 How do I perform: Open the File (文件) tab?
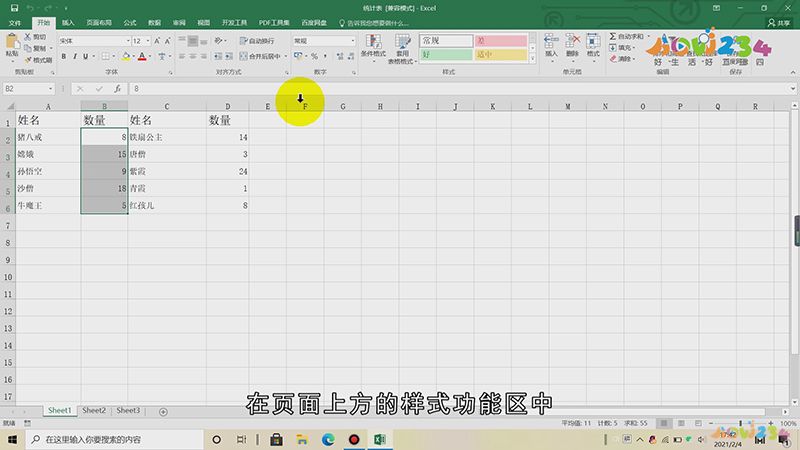pos(15,23)
